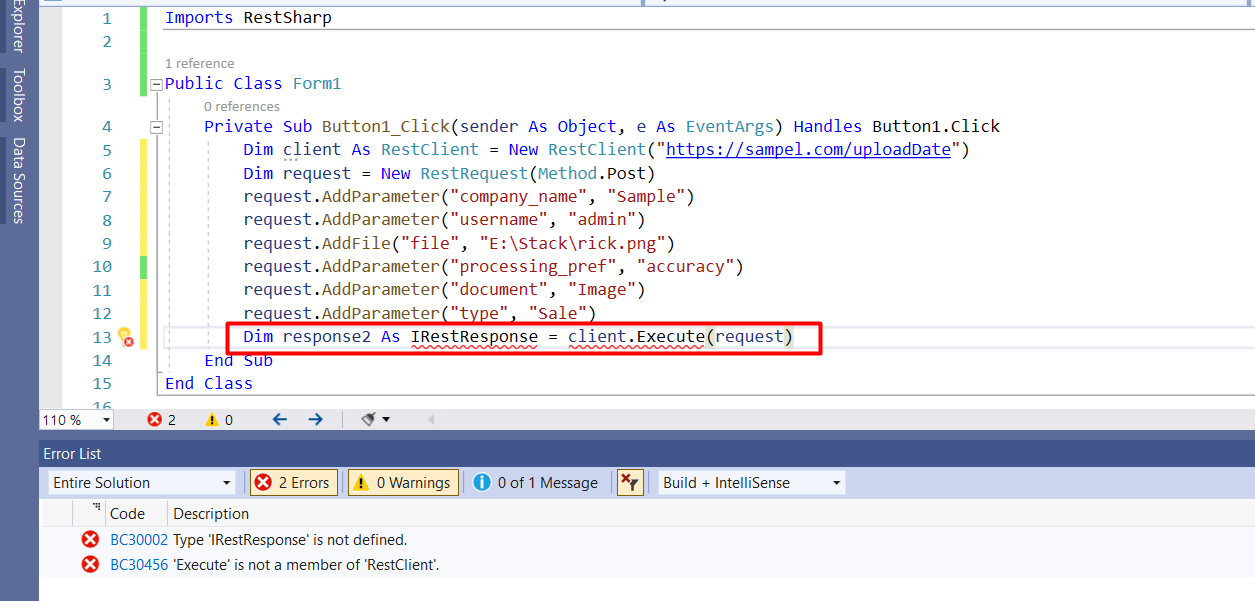
Task: Click the Error List panel title bar
Action: [647, 454]
